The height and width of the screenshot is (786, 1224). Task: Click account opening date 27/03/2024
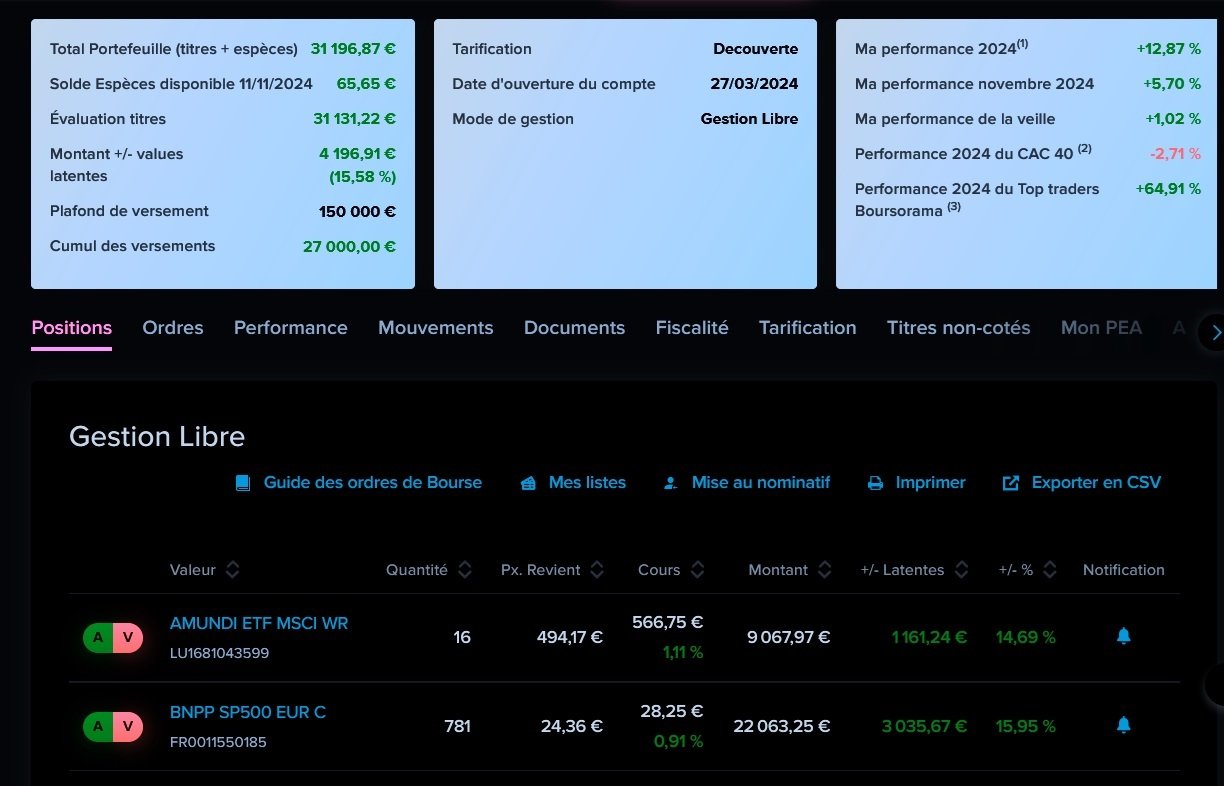click(x=754, y=84)
